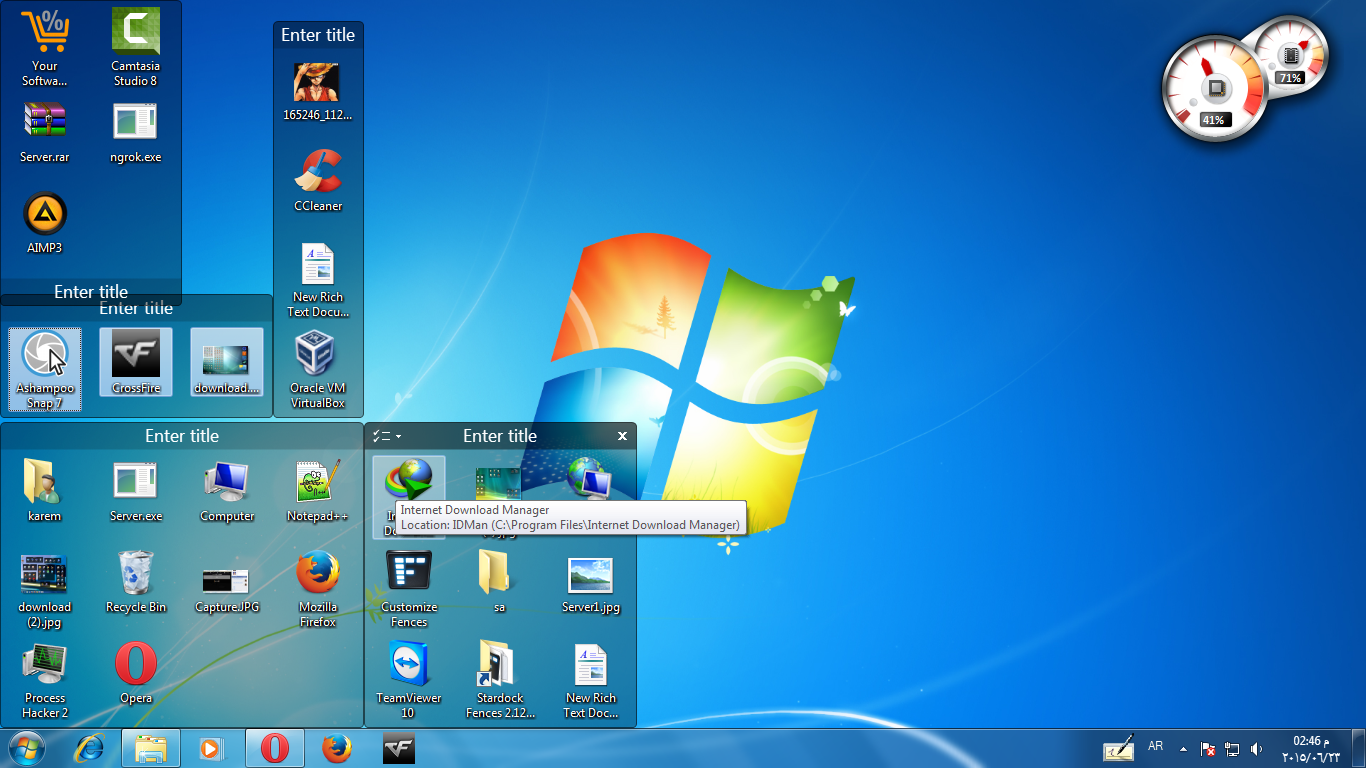The height and width of the screenshot is (768, 1366).
Task: Open the network connection tray icon
Action: click(x=1233, y=748)
